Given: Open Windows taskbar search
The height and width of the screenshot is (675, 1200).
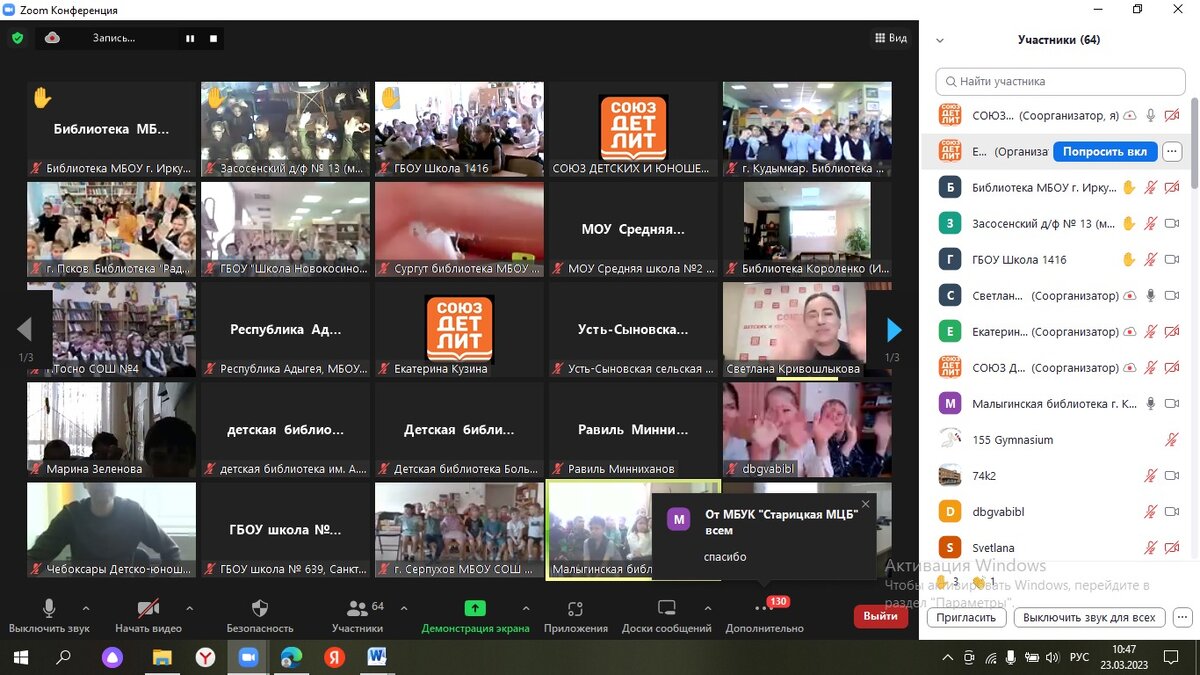Looking at the screenshot, I should point(63,657).
